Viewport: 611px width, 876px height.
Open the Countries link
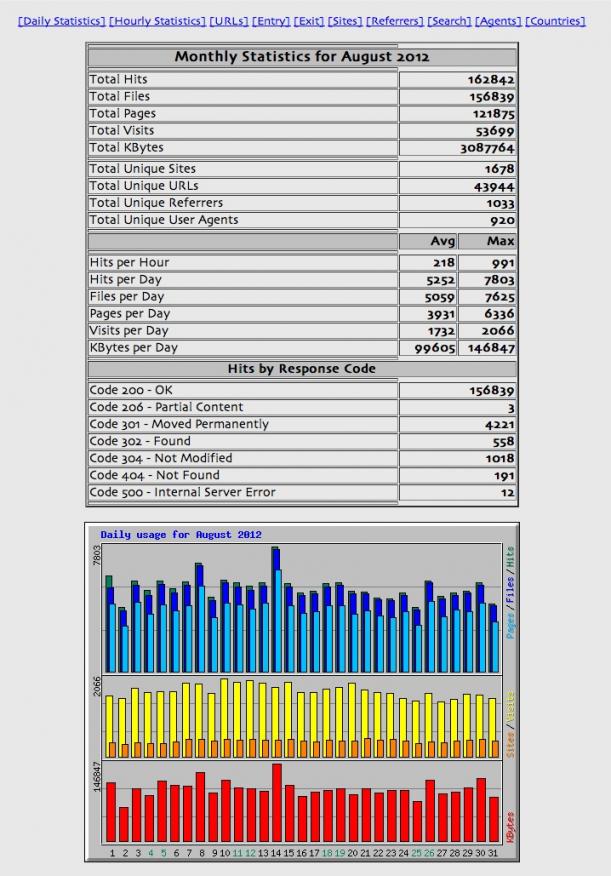555,21
